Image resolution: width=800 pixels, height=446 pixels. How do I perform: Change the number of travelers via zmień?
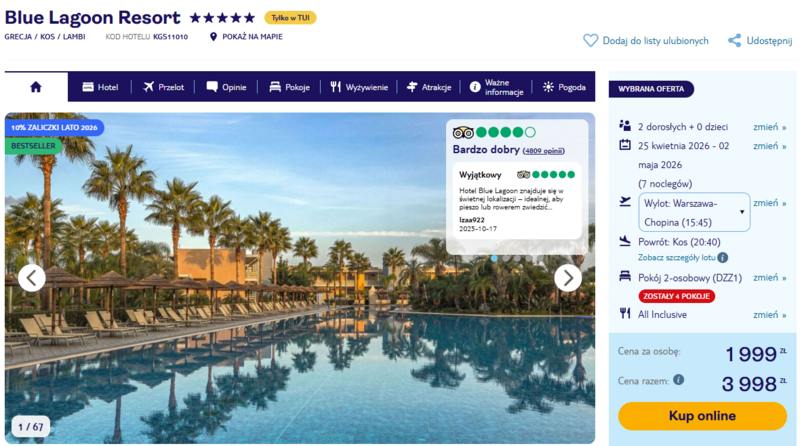769,127
